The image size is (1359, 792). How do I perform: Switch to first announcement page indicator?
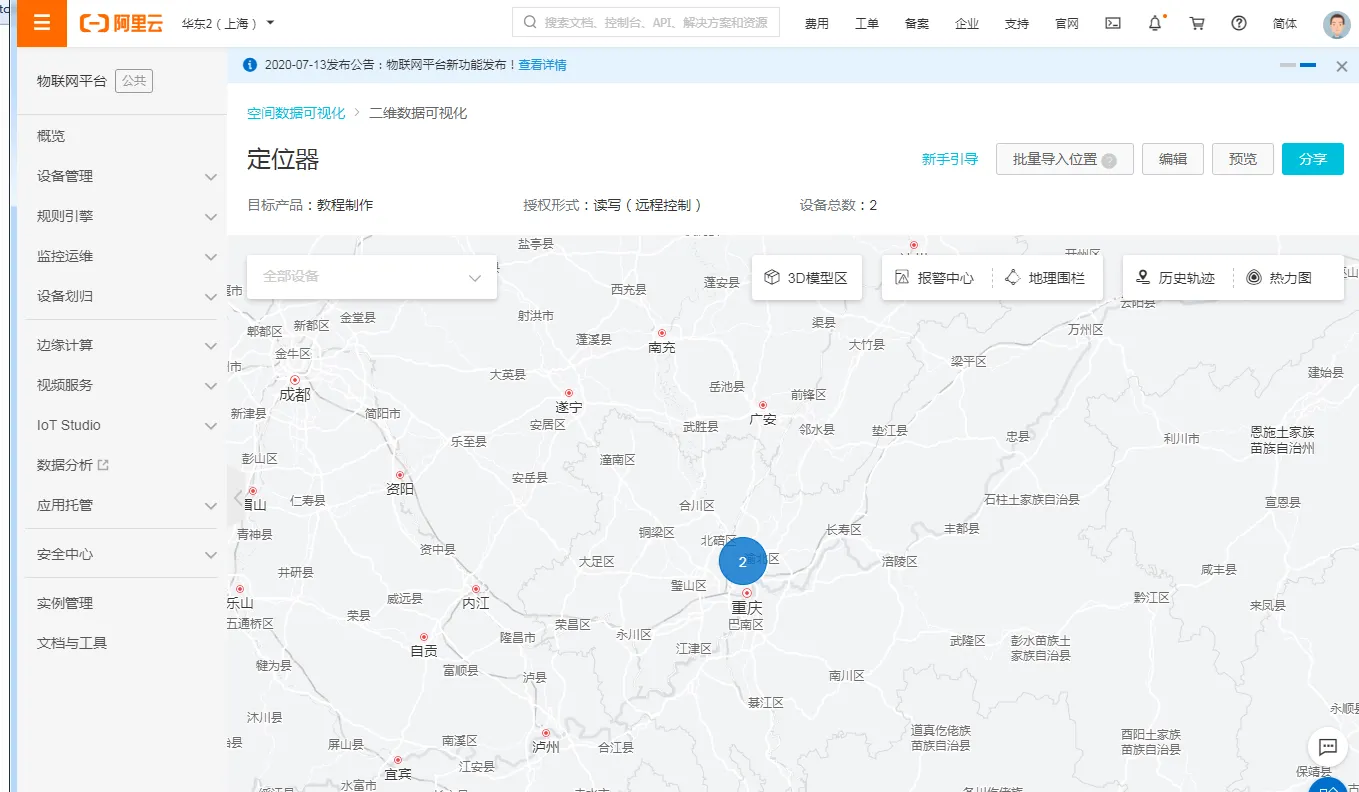tap(1288, 65)
